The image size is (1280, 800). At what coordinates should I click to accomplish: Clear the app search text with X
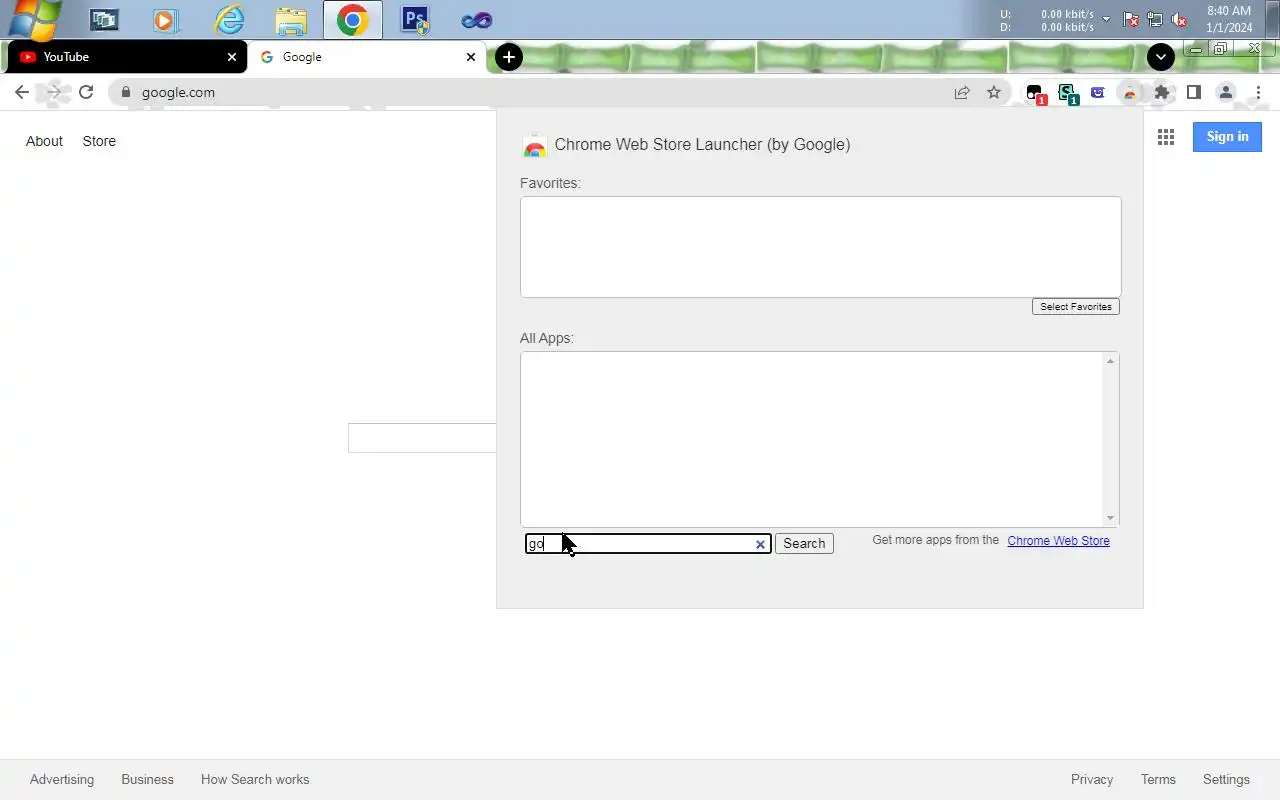[x=760, y=545]
